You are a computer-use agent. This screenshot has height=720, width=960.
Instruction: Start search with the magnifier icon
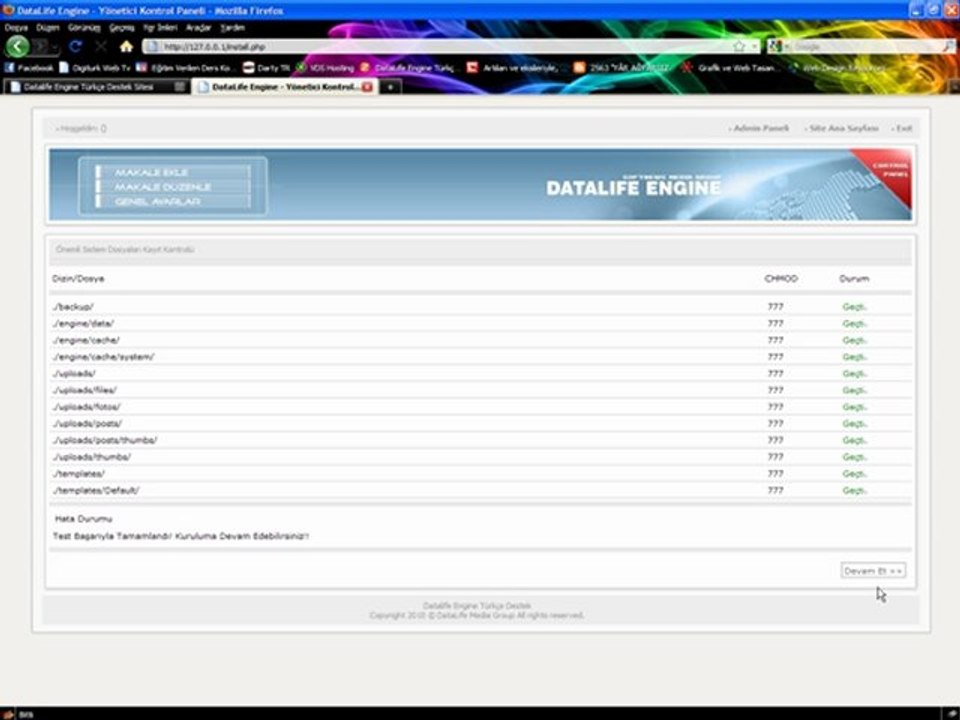coord(948,47)
